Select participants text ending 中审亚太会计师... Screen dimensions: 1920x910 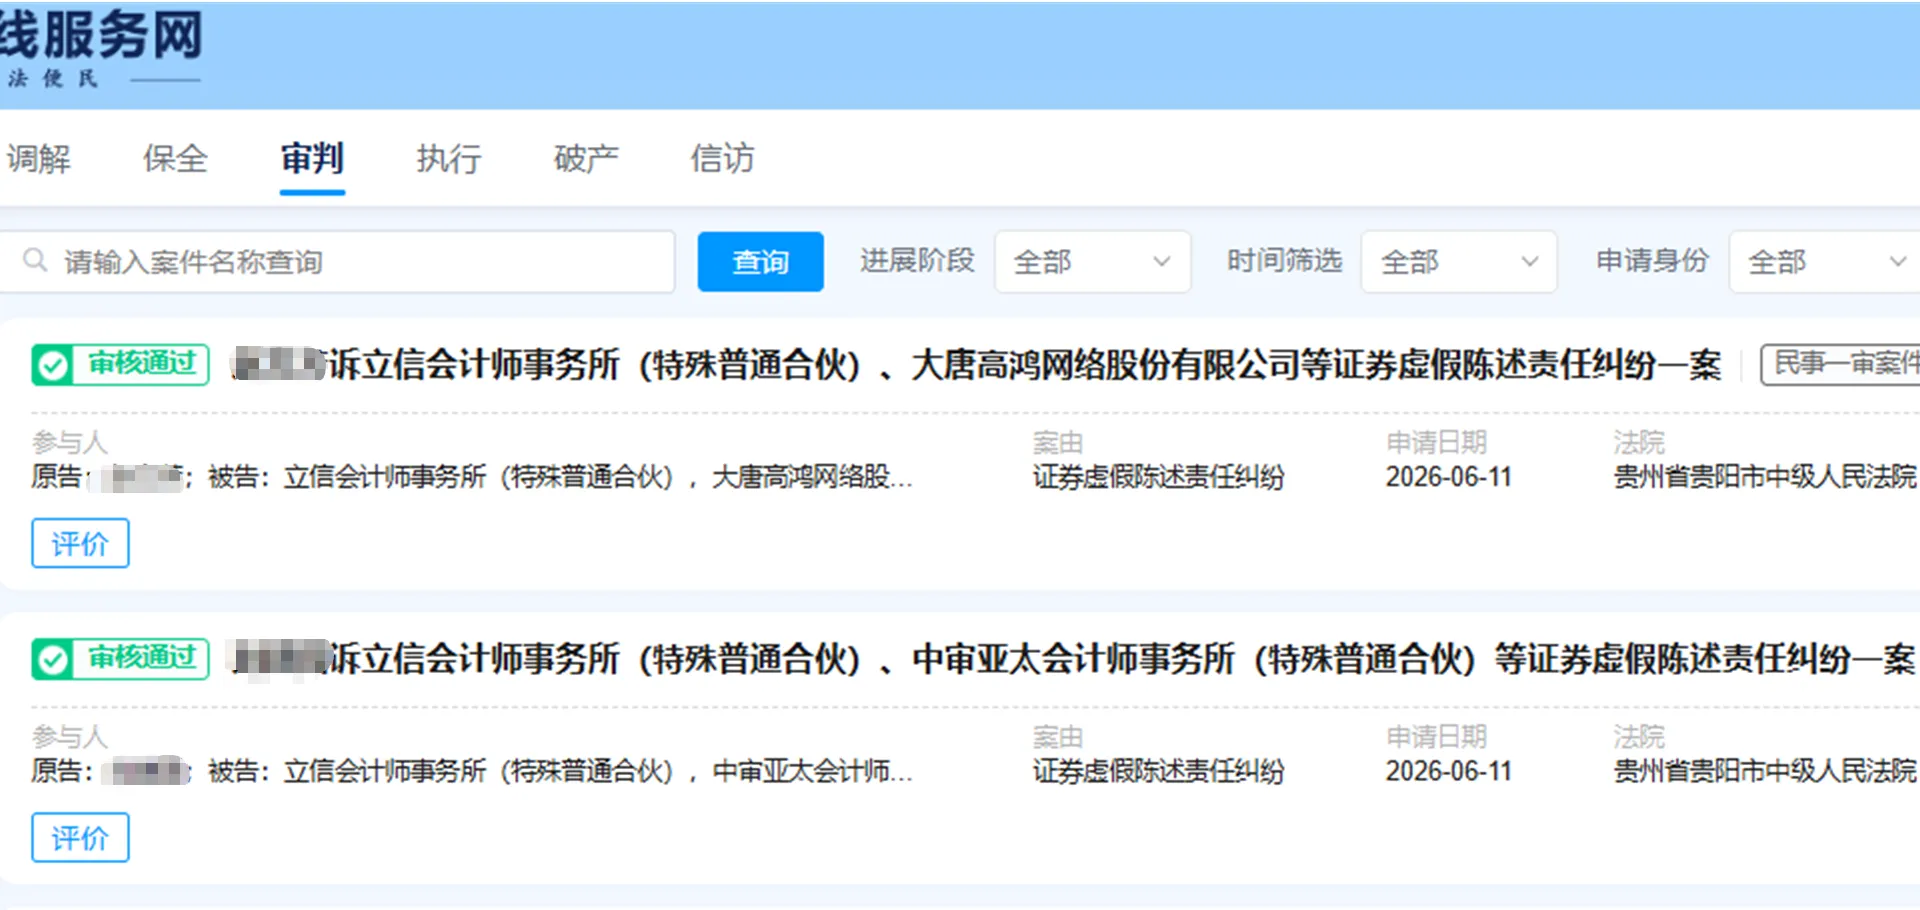(472, 771)
